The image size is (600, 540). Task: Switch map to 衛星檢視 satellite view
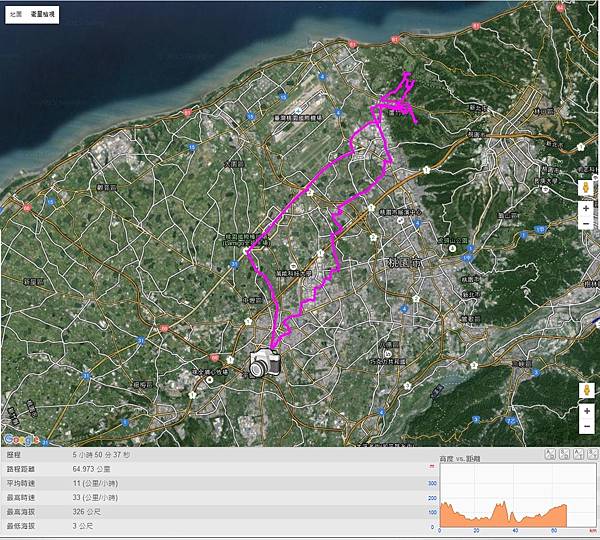point(43,15)
